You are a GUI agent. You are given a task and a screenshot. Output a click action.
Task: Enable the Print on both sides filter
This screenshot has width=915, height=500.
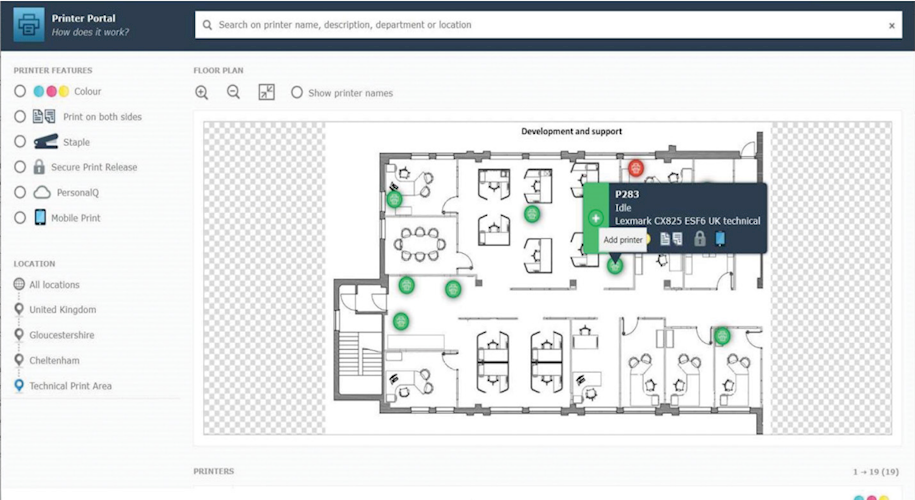(20, 117)
